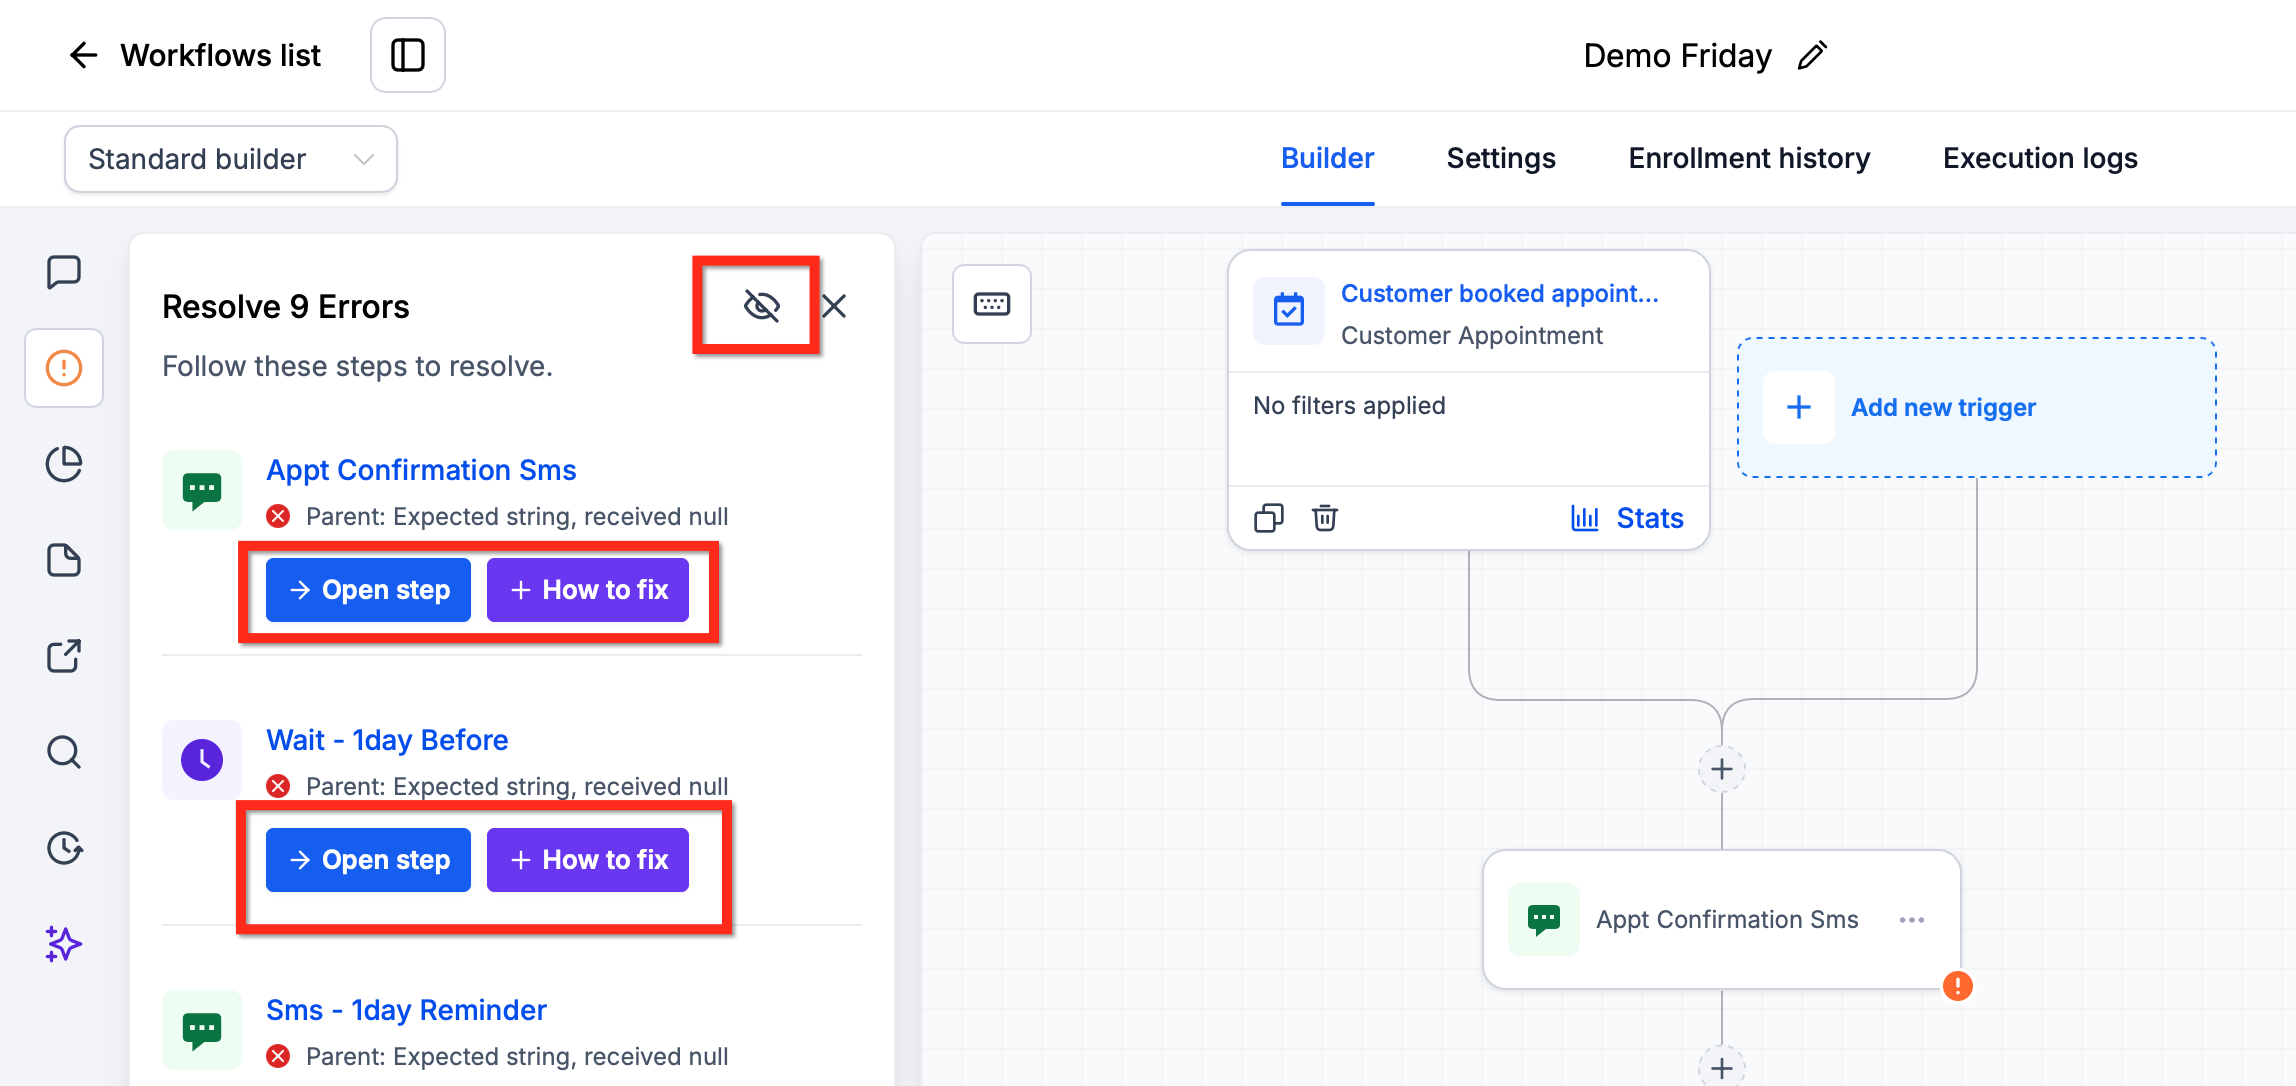The height and width of the screenshot is (1086, 2296).
Task: Open the Standard builder dropdown
Action: coord(231,159)
